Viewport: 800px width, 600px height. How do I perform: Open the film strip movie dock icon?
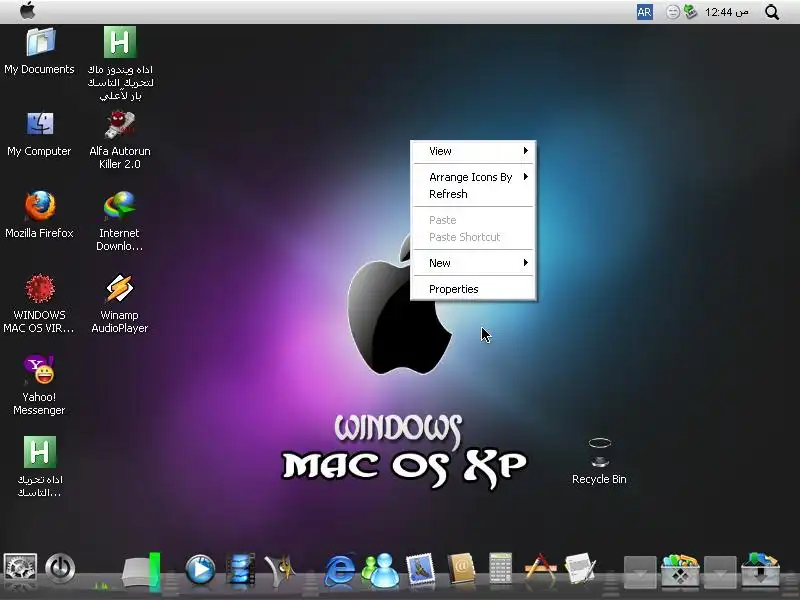tap(240, 568)
